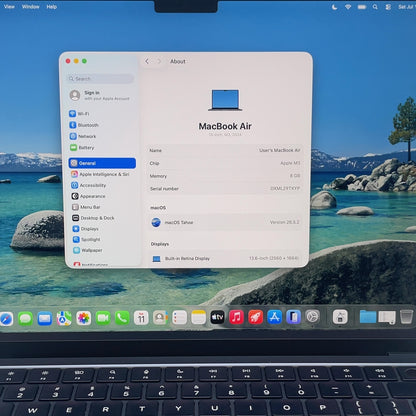
Task: Select General in the settings sidebar
Action: click(x=102, y=163)
